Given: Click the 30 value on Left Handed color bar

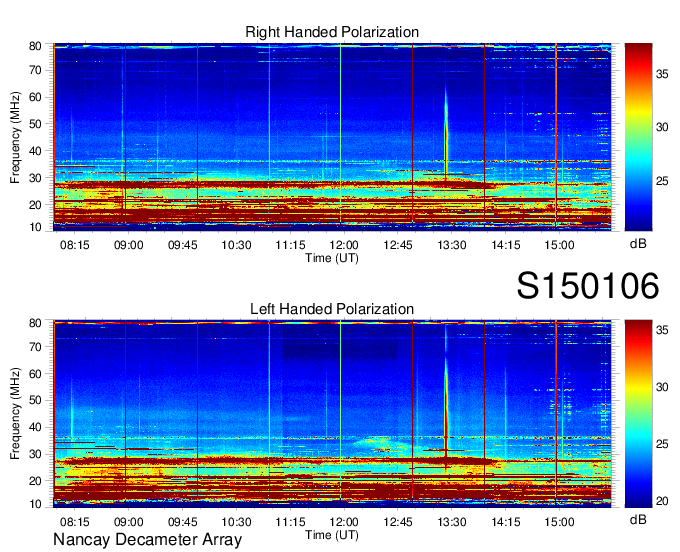Looking at the screenshot, I should coord(662,387).
